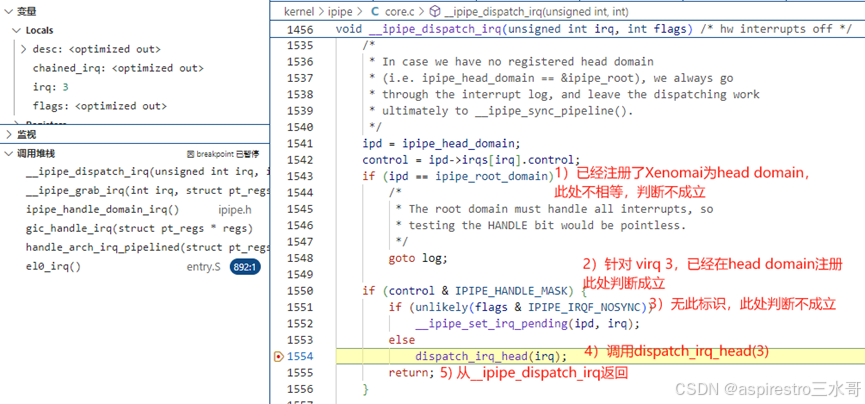Click line number 1456 sticky header
The height and width of the screenshot is (404, 865).
point(300,29)
